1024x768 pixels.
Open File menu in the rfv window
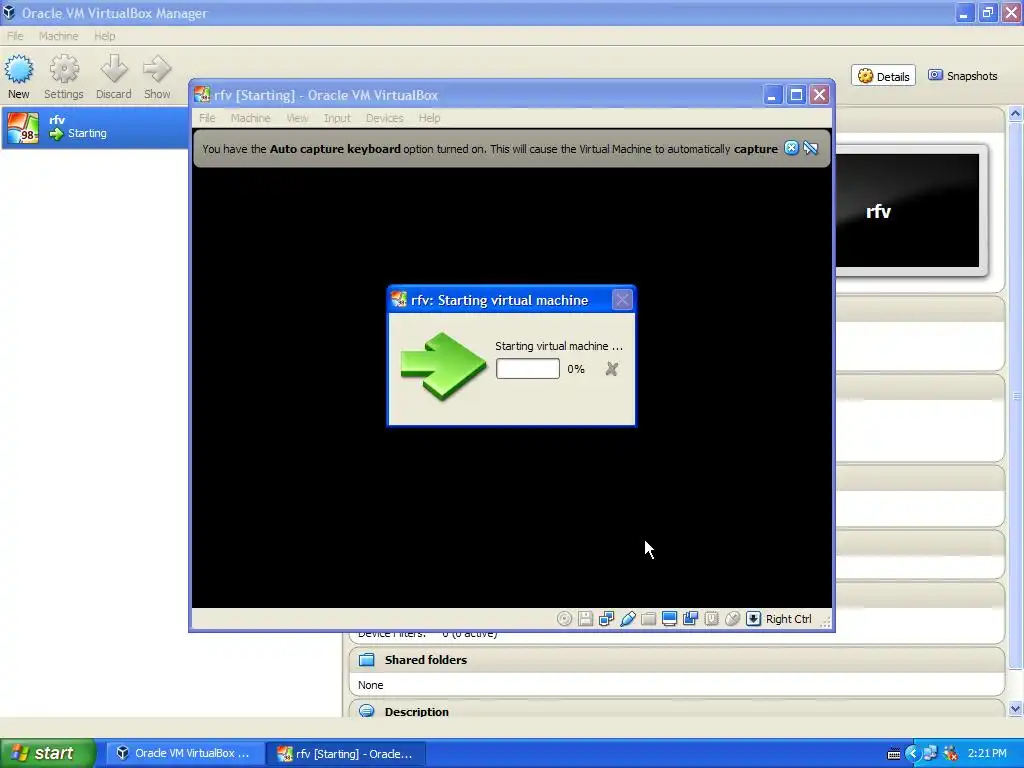[x=207, y=118]
